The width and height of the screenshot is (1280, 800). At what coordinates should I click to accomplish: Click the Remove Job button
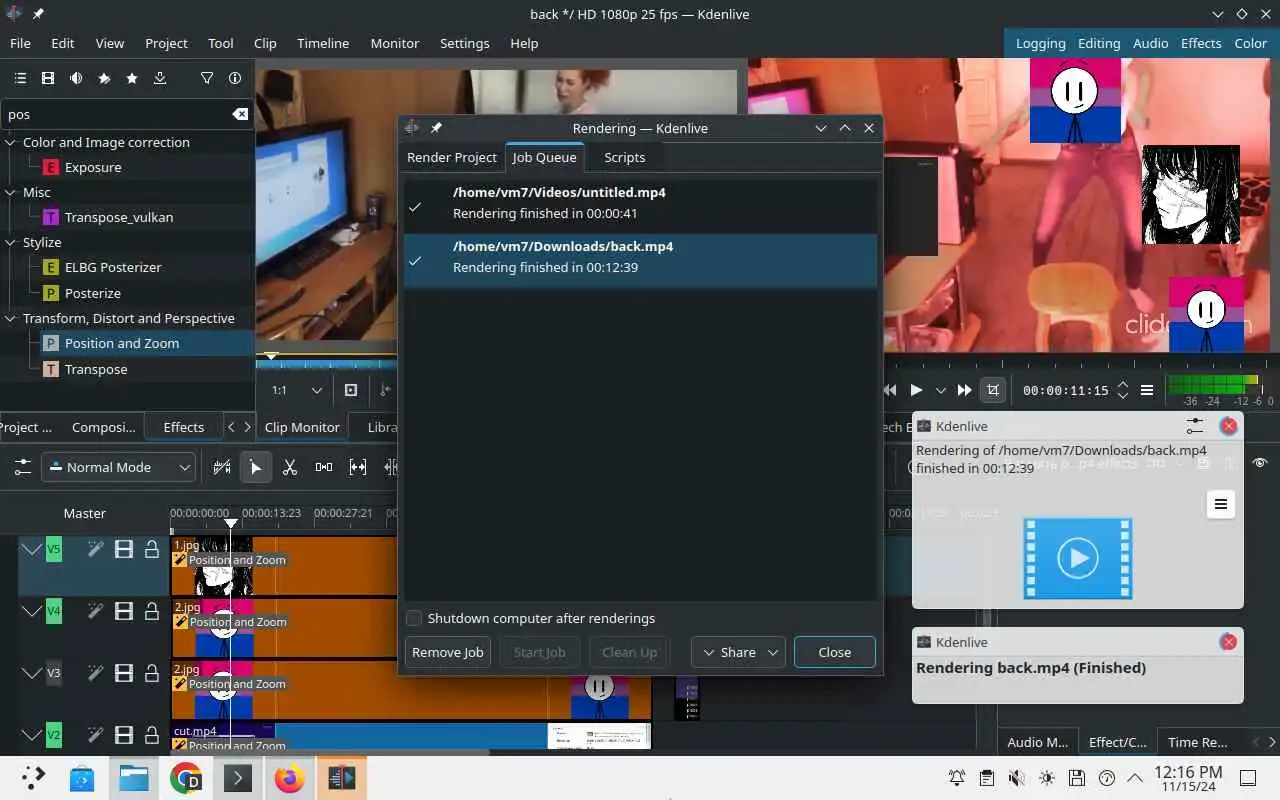[448, 652]
